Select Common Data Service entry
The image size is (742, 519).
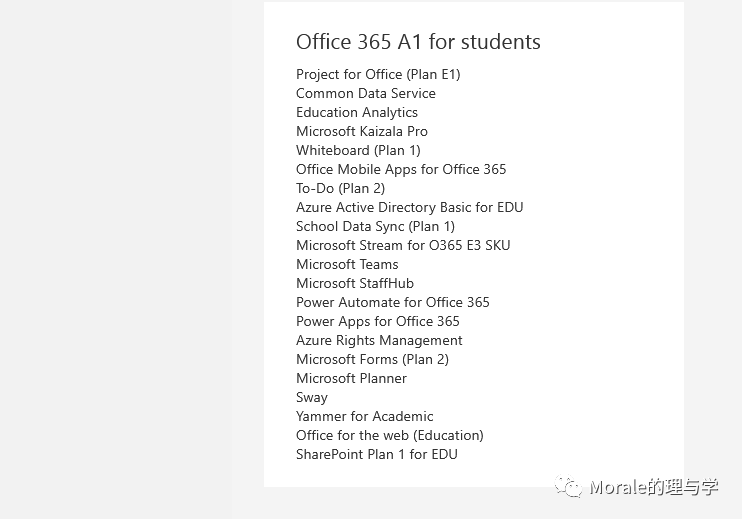(x=366, y=93)
